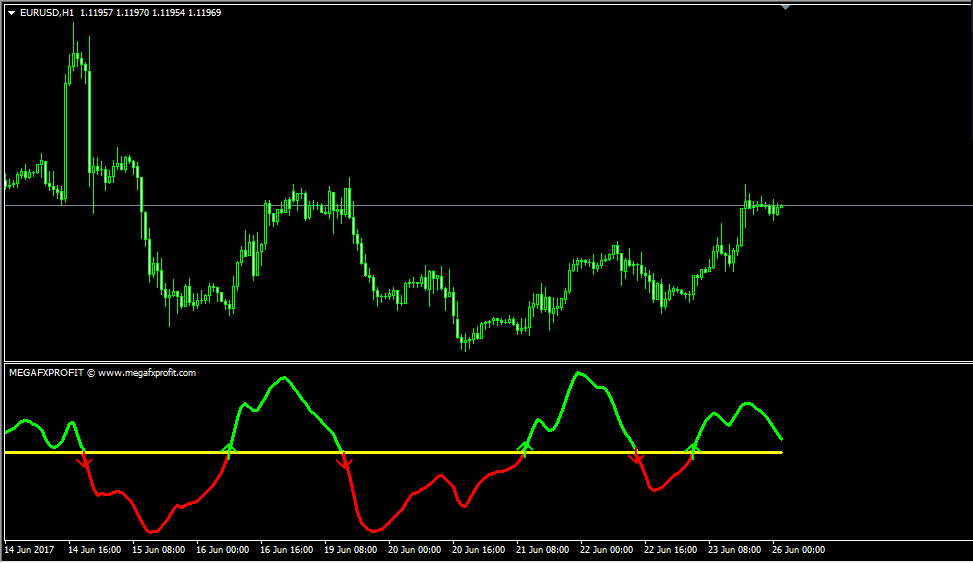The image size is (973, 563).
Task: Click the red sell arrow near 19 Jun 08:00
Action: 346,461
